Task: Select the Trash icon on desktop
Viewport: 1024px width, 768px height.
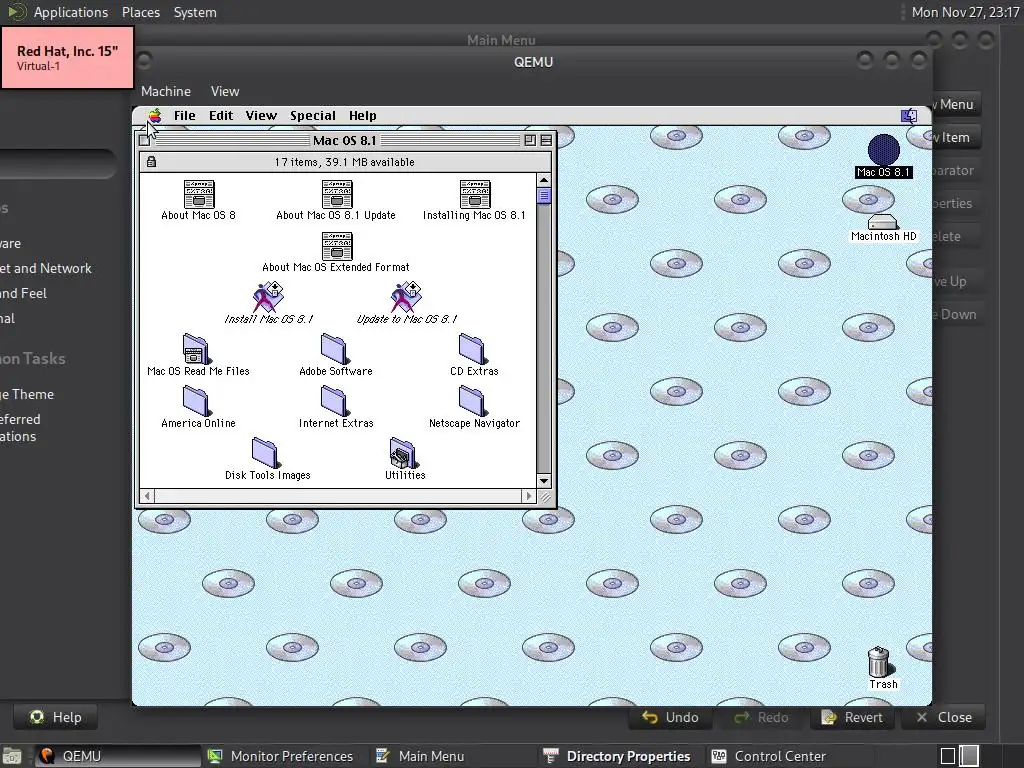Action: (x=880, y=662)
